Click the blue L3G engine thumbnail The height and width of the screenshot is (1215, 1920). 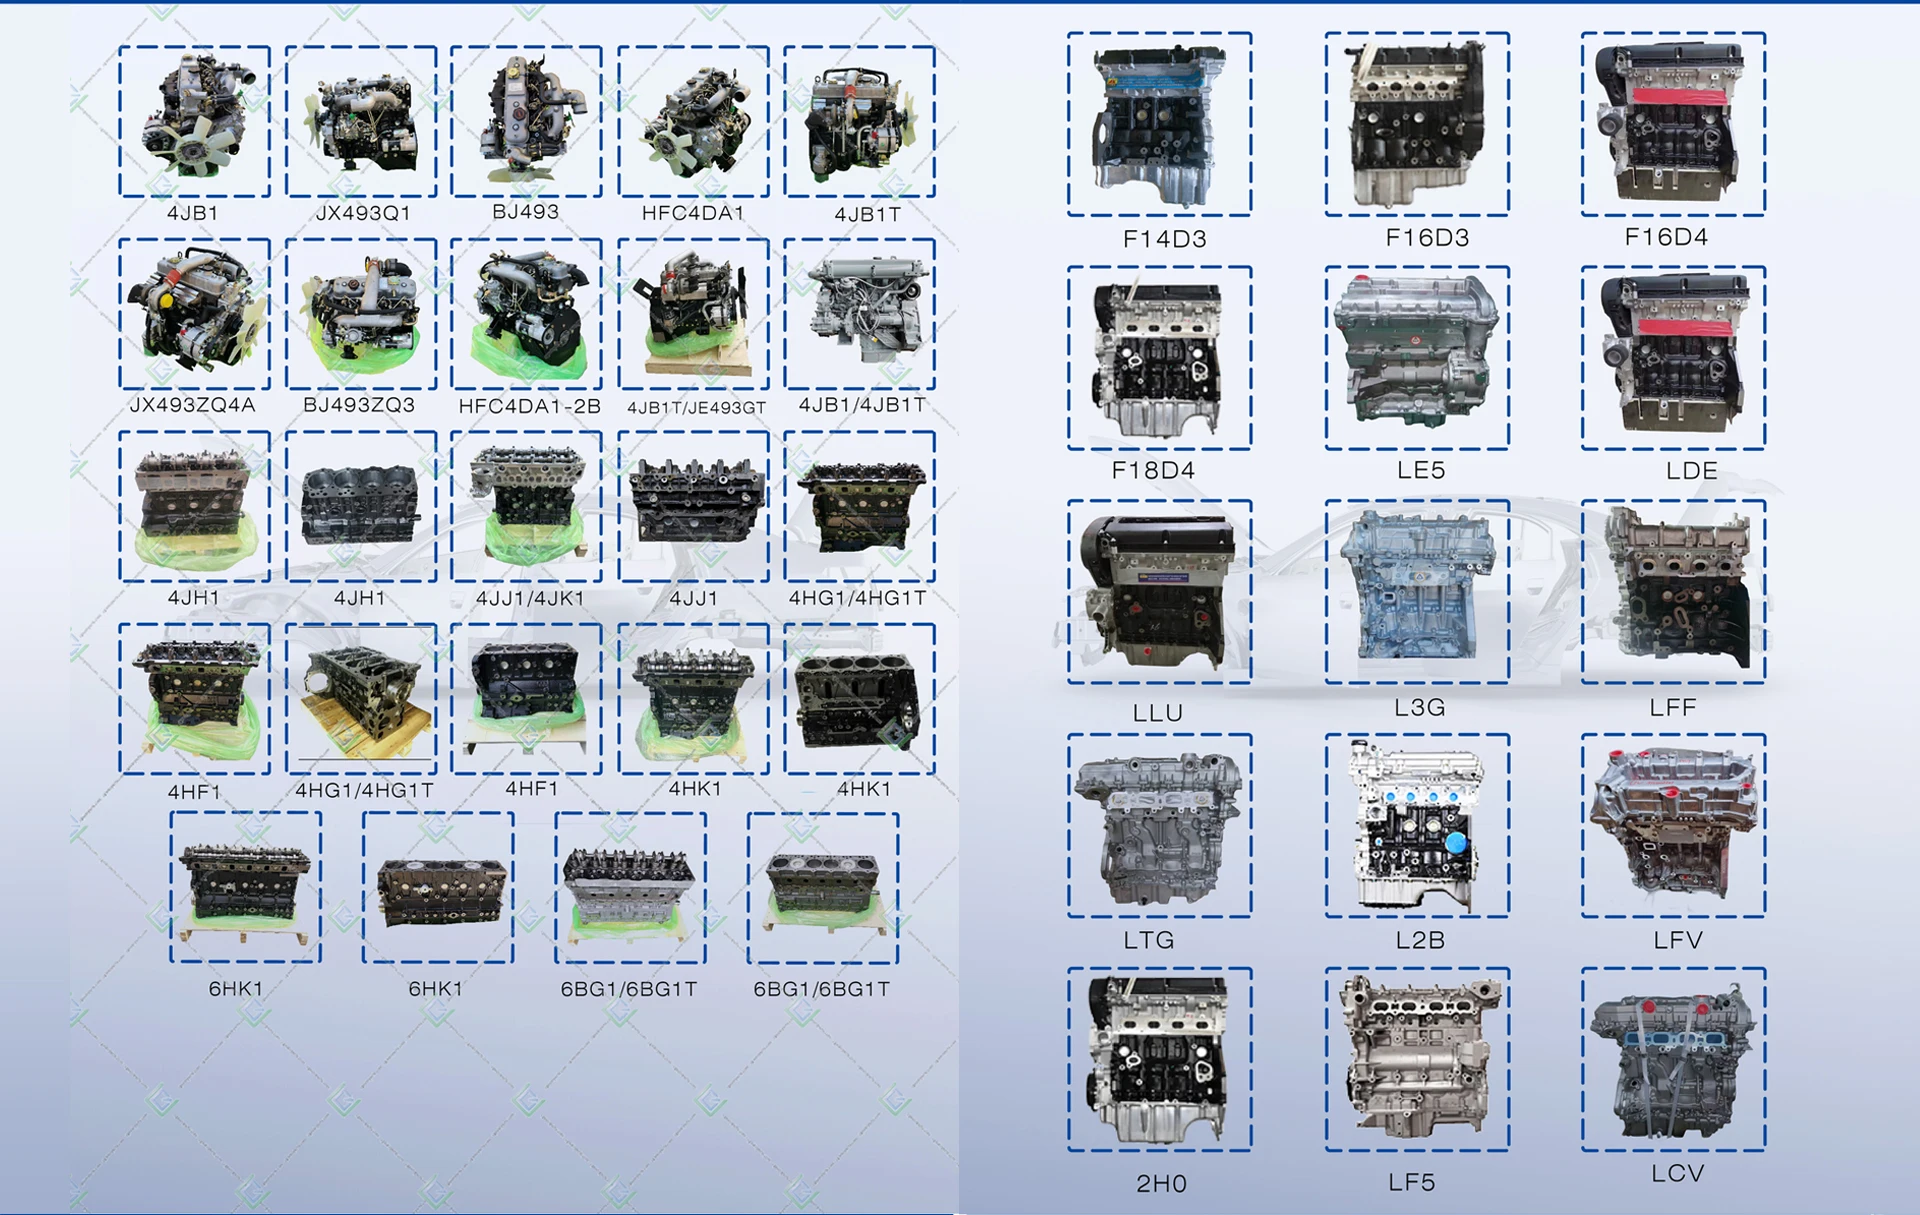pos(1417,591)
